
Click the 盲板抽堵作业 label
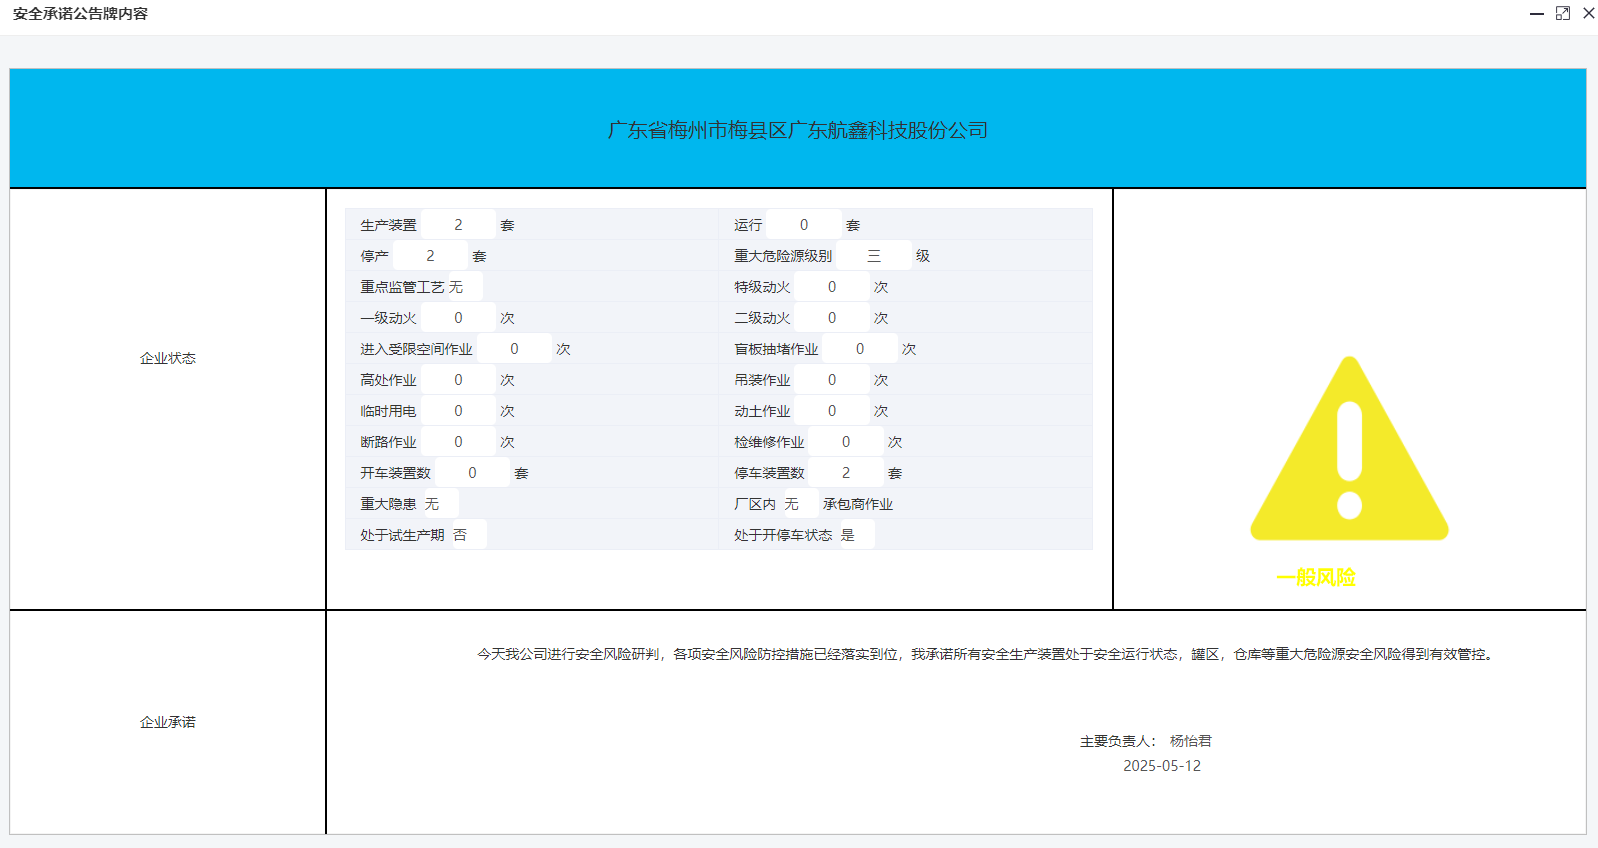[776, 349]
